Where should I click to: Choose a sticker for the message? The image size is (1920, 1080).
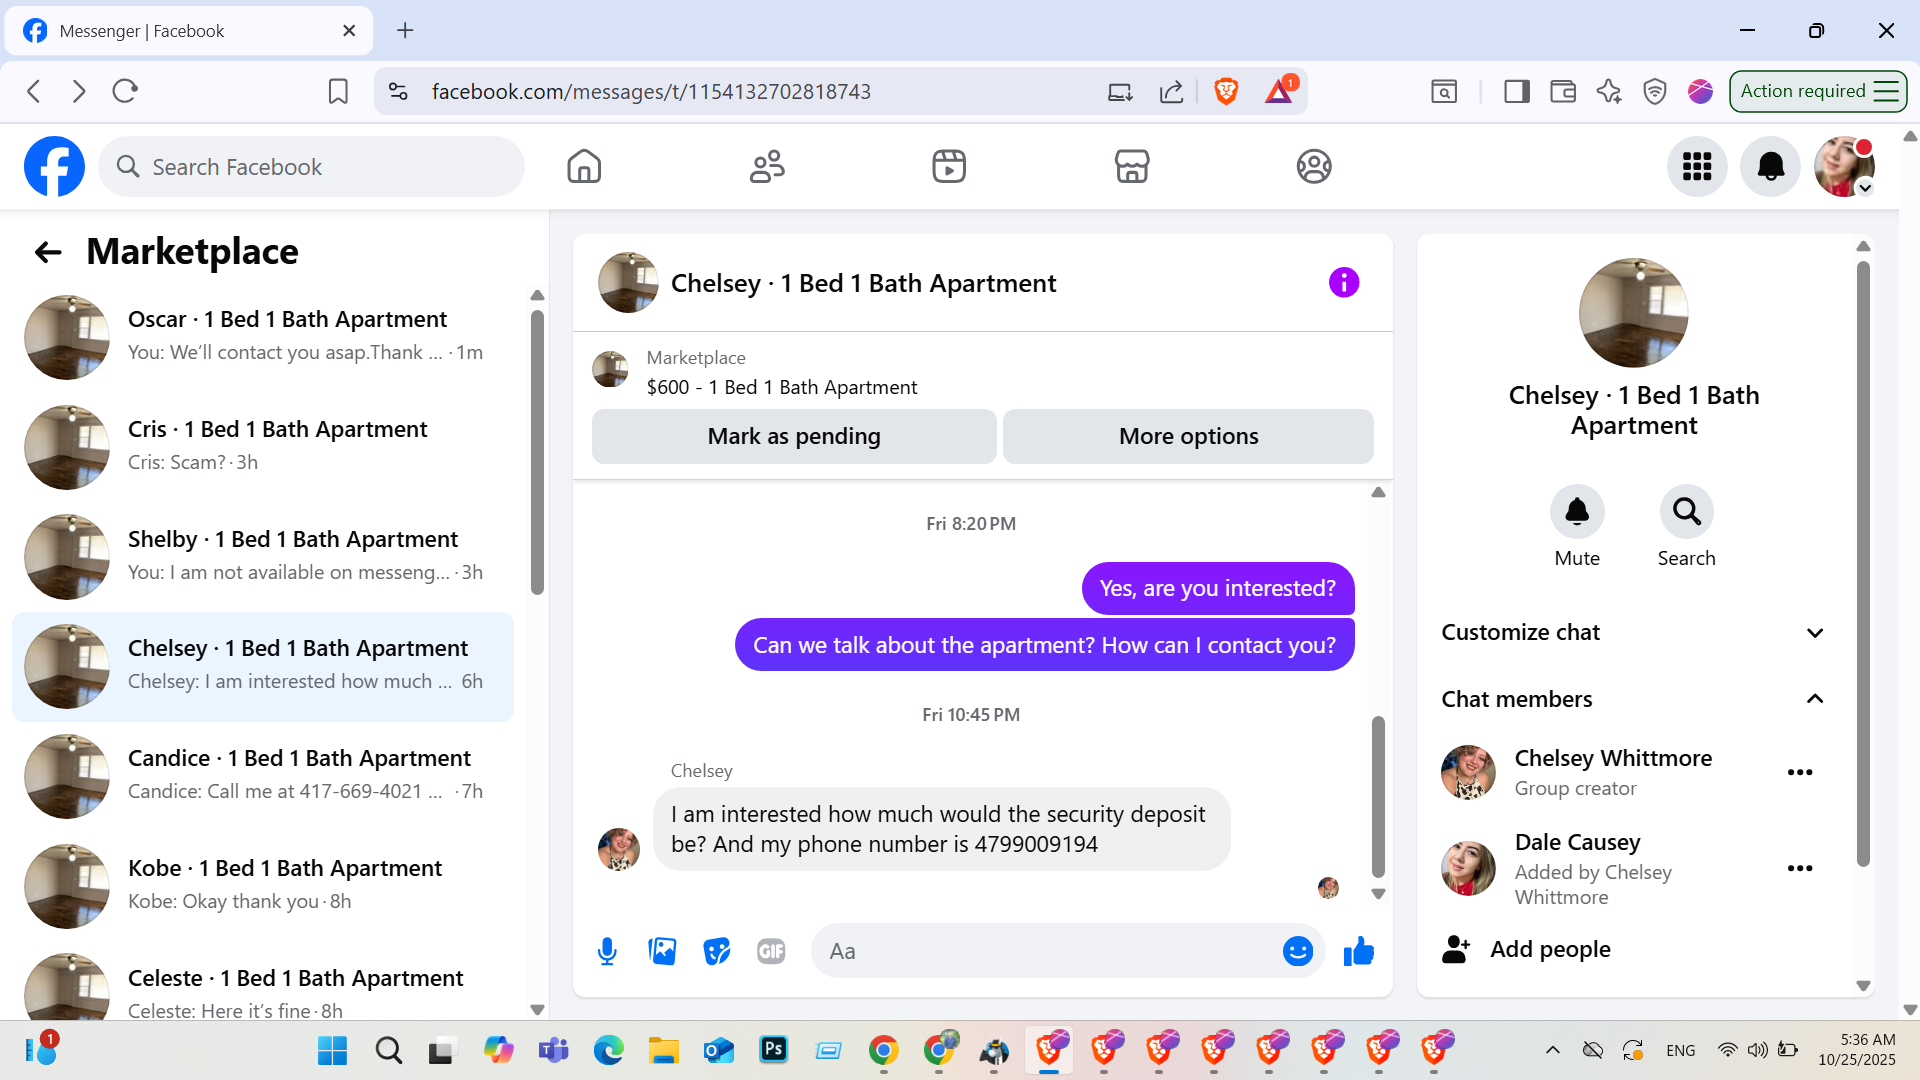pyautogui.click(x=717, y=951)
